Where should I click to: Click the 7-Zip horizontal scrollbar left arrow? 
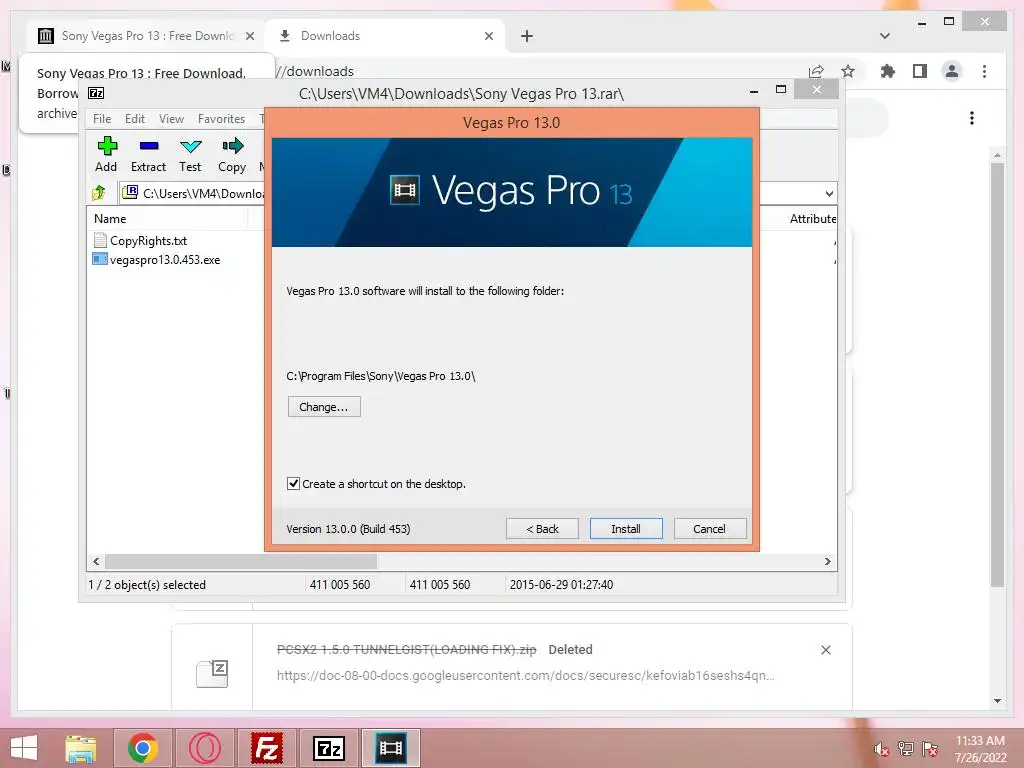coord(96,562)
